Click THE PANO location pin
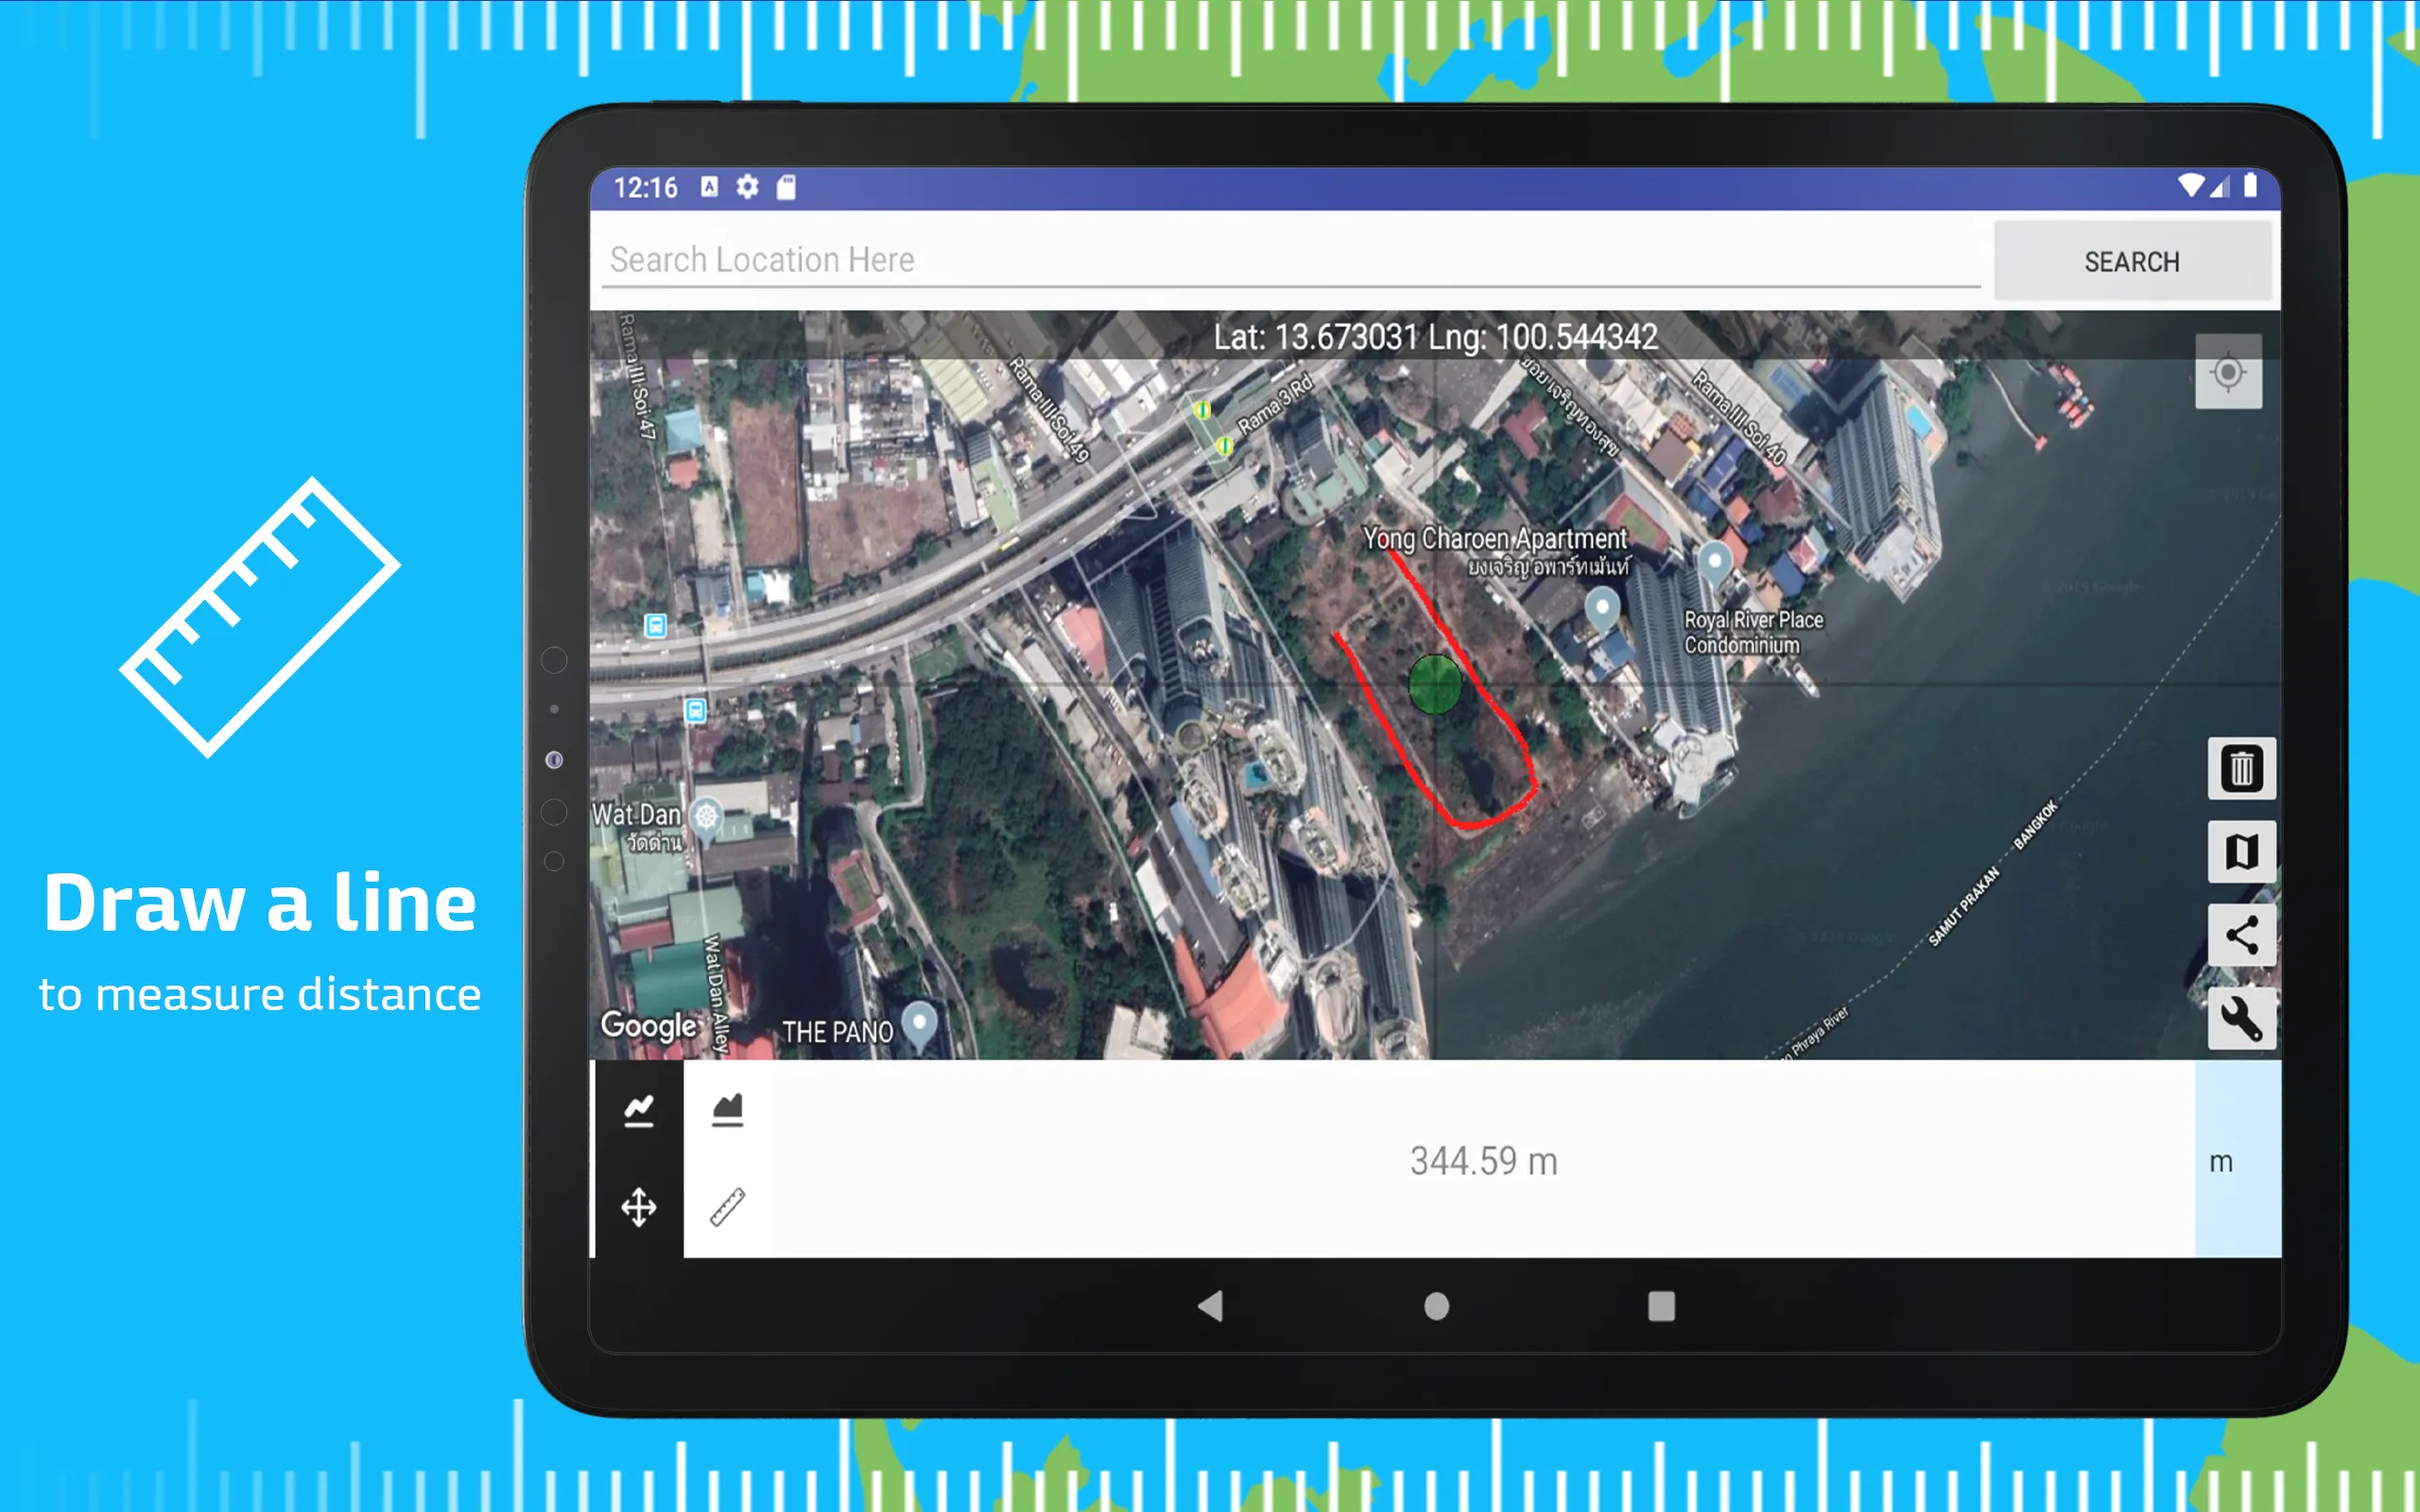 [919, 1025]
